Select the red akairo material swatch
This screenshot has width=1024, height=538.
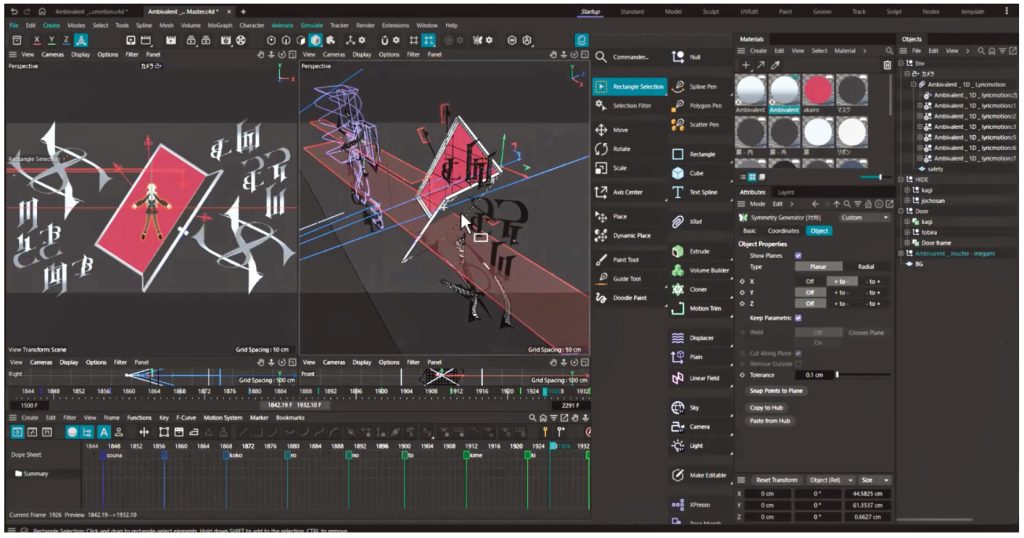(819, 90)
